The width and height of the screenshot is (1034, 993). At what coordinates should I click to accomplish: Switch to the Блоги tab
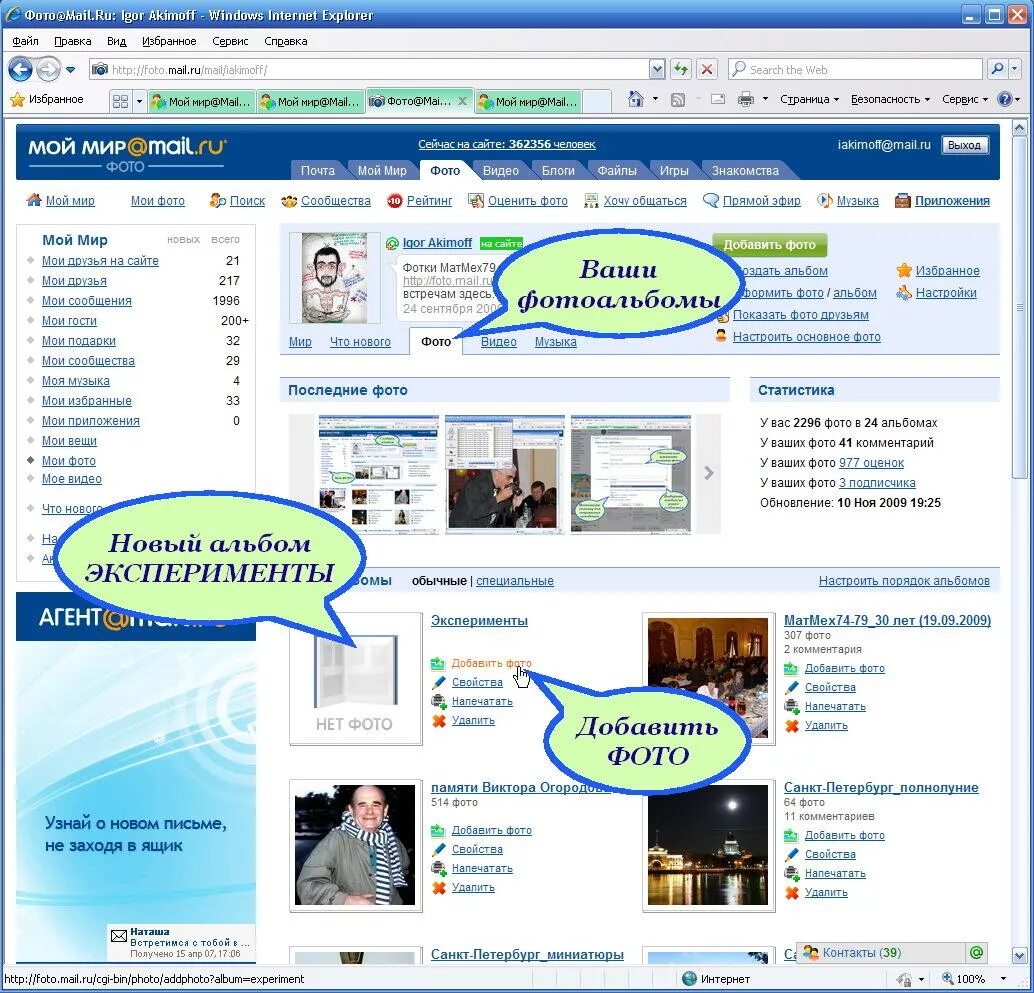pos(559,171)
